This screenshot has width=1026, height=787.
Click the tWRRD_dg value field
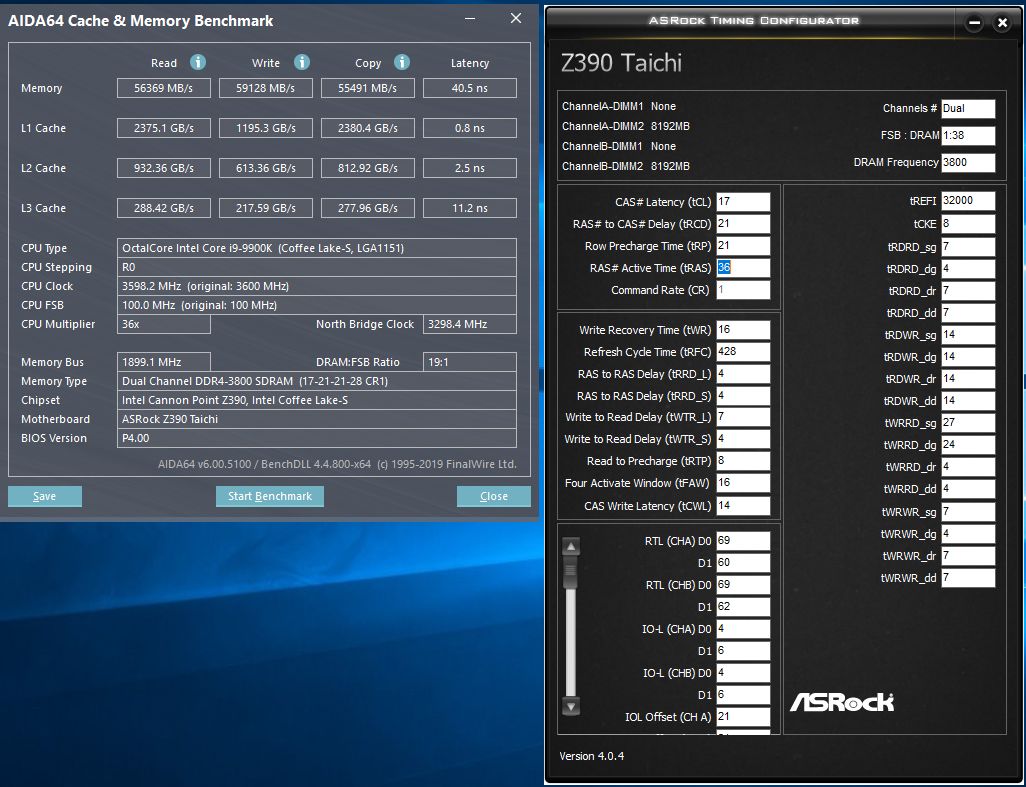coord(968,445)
